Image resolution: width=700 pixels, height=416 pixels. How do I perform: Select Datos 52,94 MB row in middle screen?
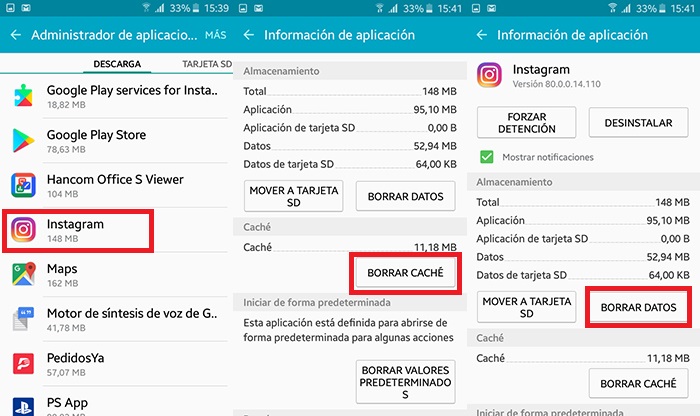[350, 146]
